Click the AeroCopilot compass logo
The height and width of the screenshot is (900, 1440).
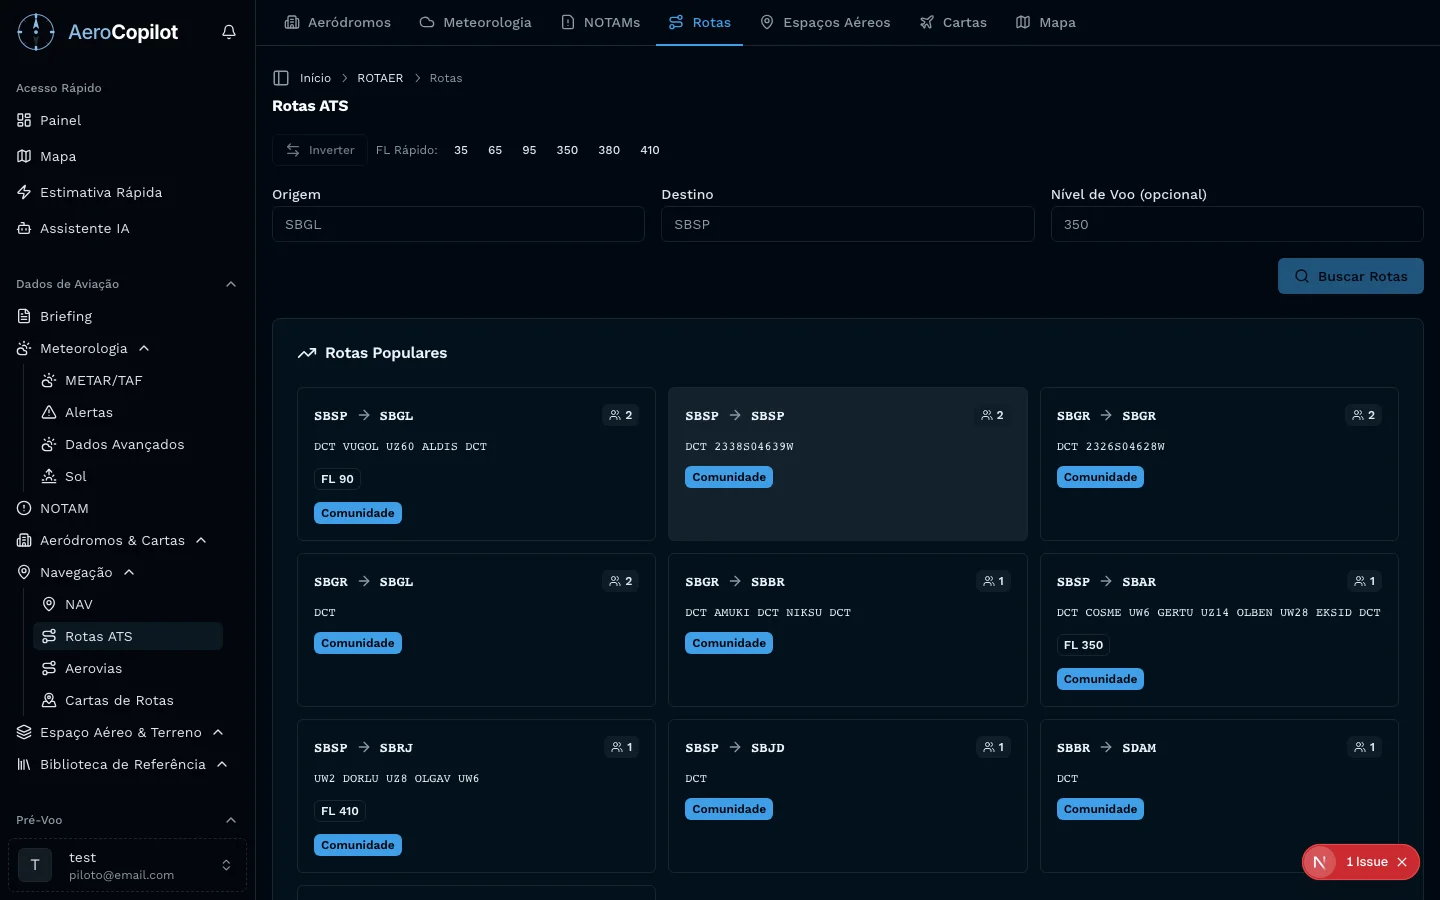(x=36, y=32)
